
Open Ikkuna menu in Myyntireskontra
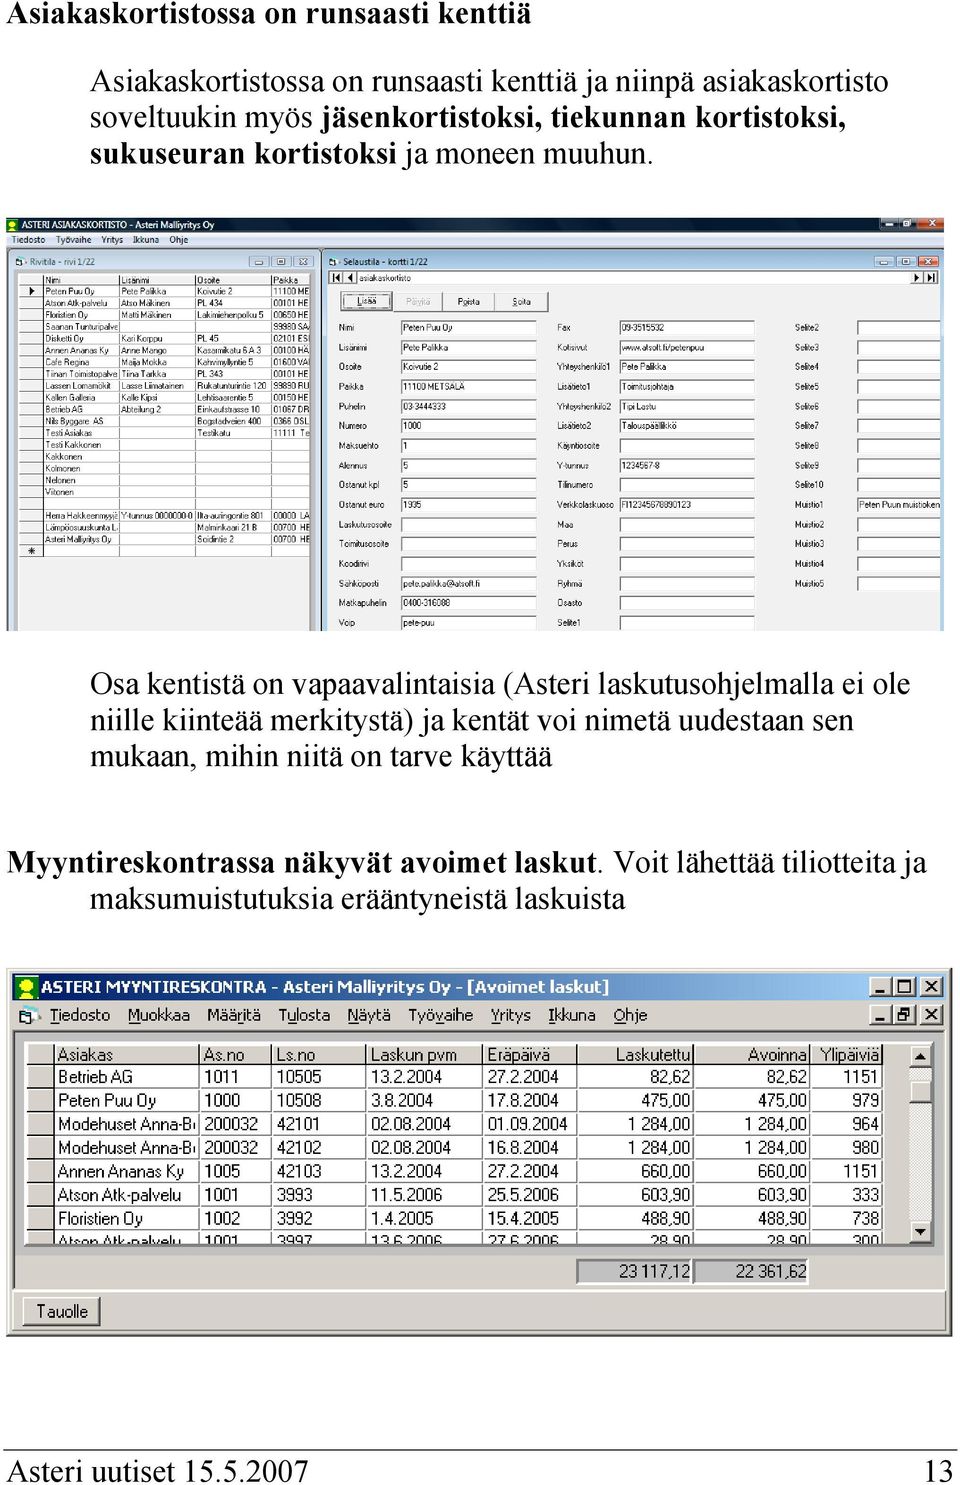pyautogui.click(x=572, y=1015)
